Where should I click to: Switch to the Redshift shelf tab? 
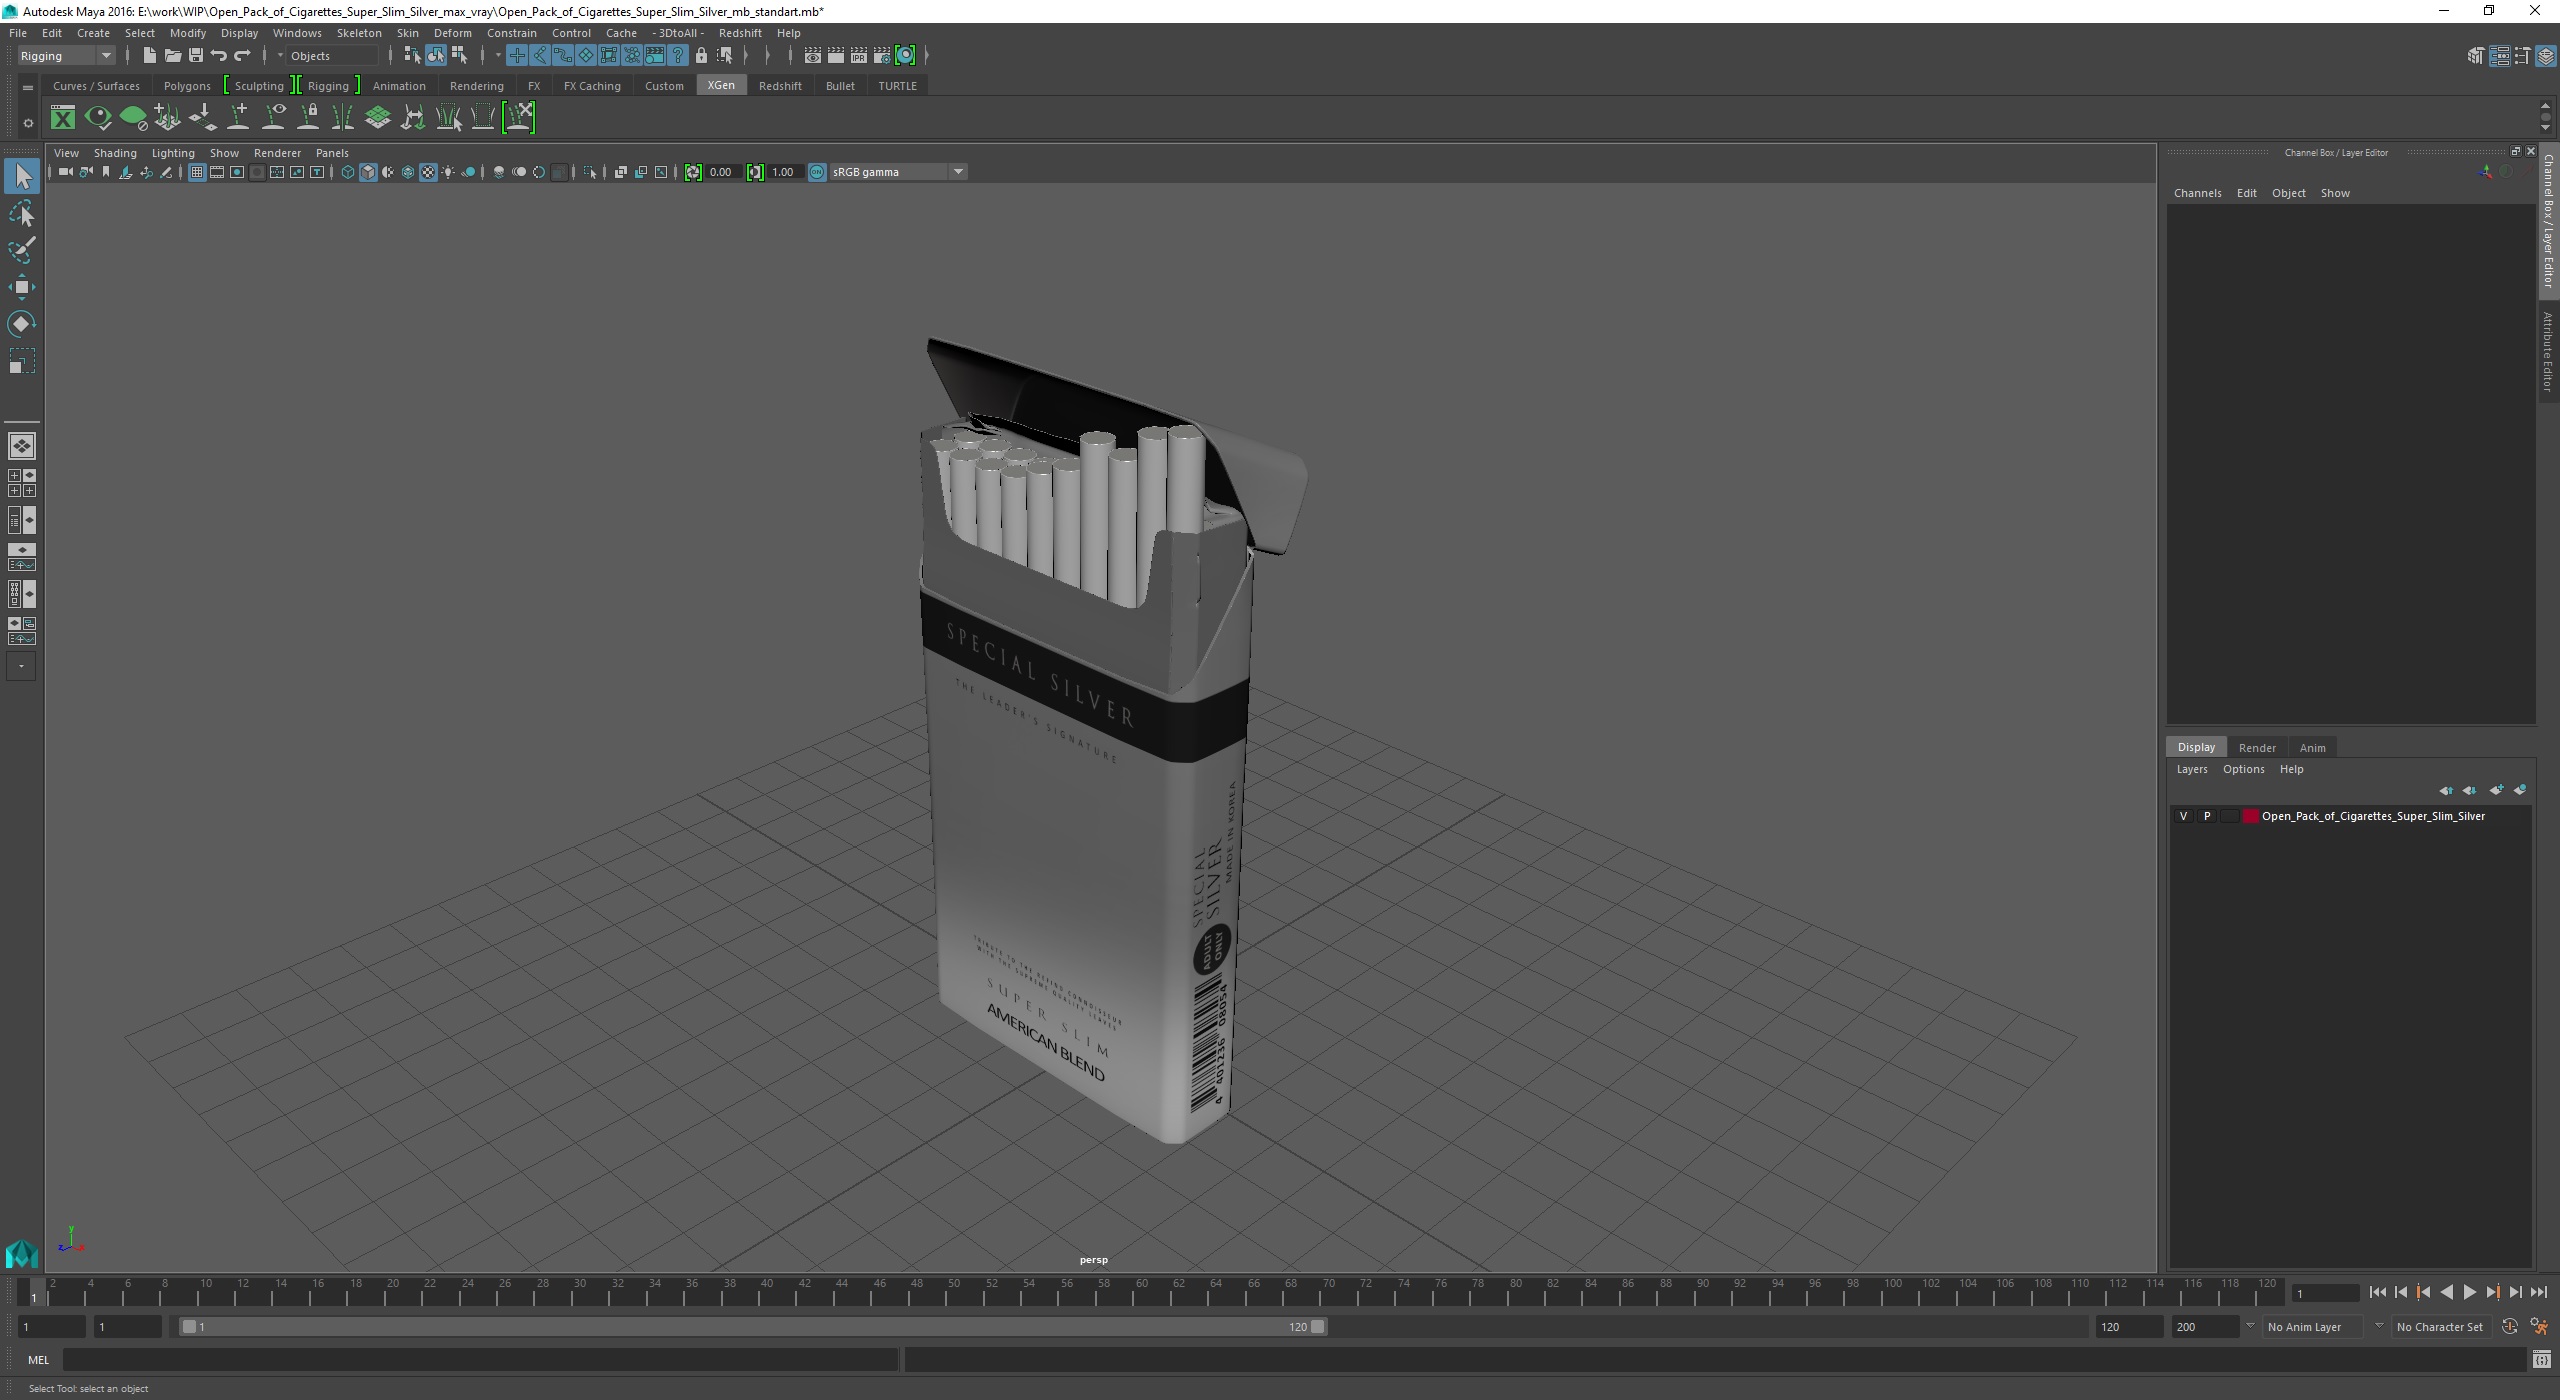(780, 86)
